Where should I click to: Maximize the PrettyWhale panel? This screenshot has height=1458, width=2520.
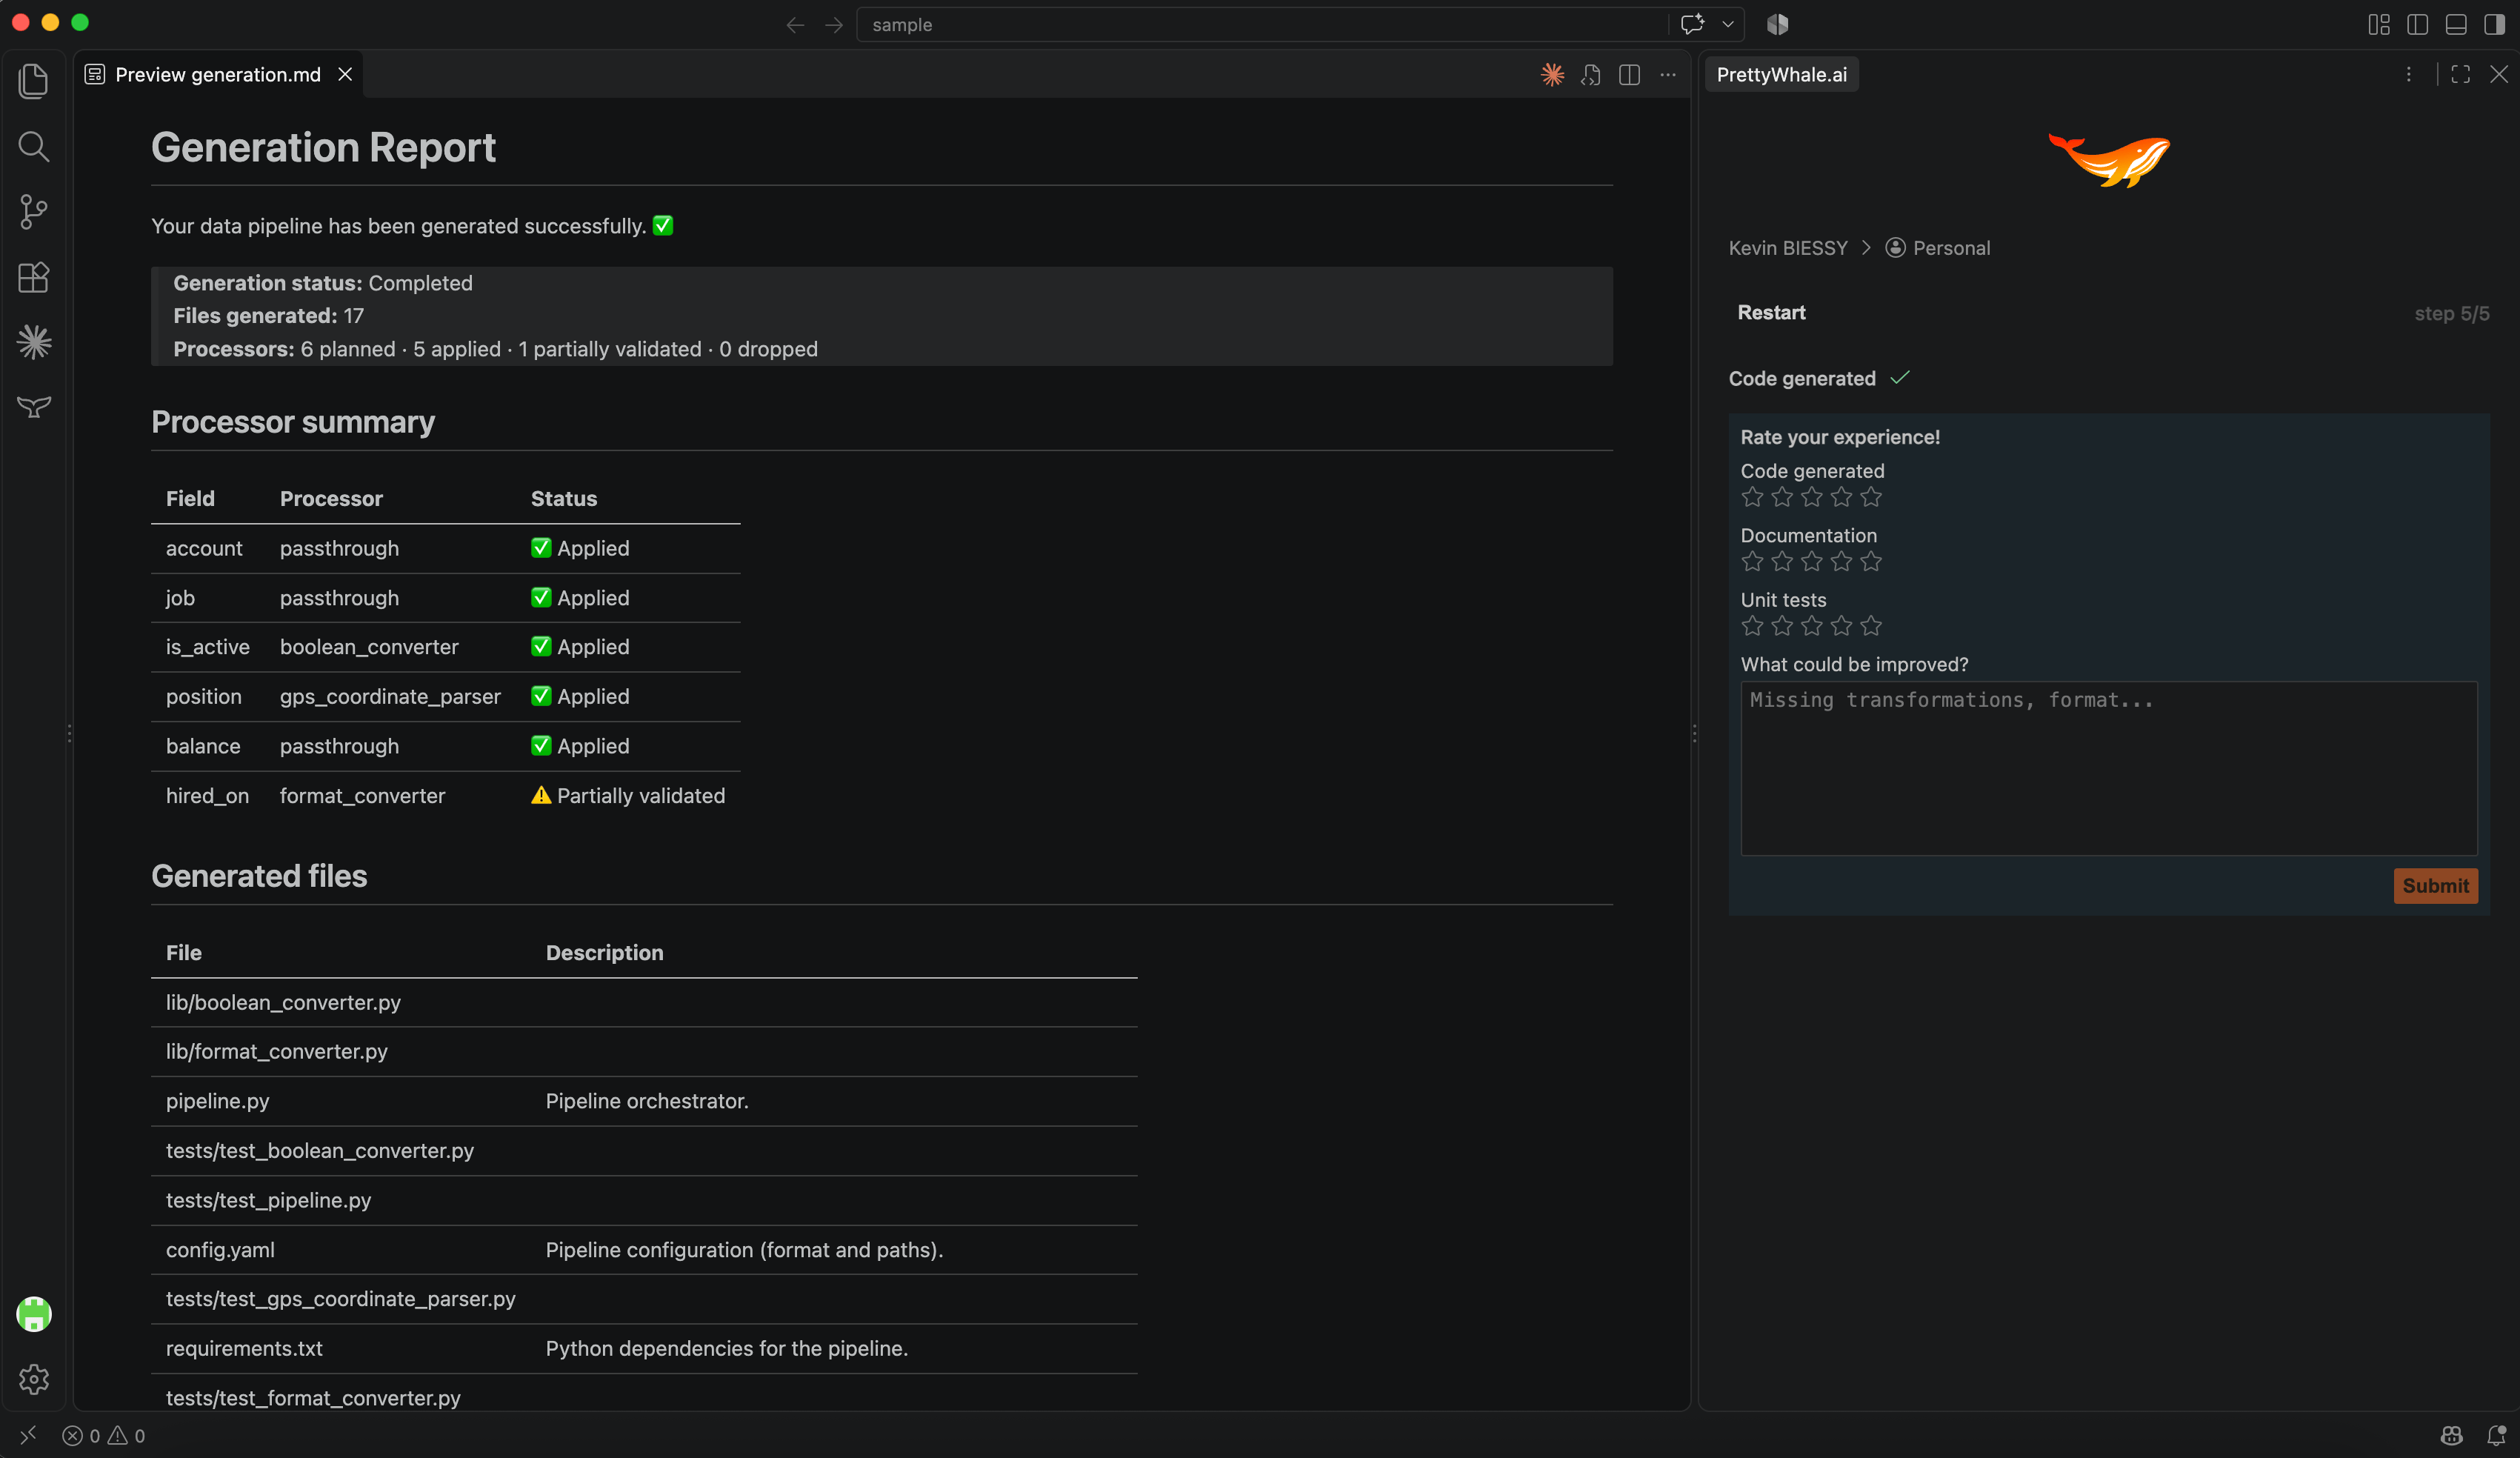point(2461,75)
